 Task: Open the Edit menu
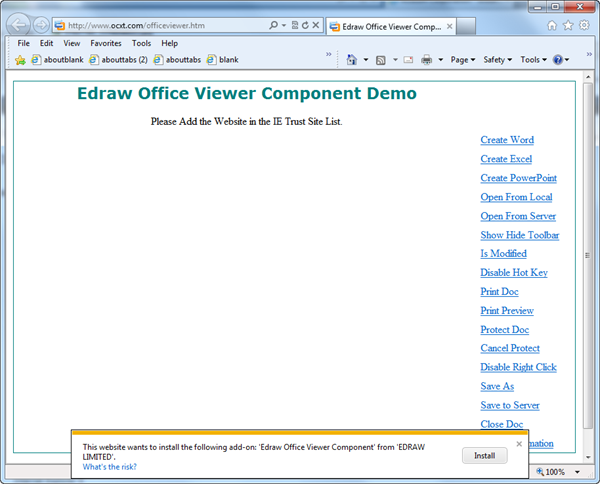point(46,43)
